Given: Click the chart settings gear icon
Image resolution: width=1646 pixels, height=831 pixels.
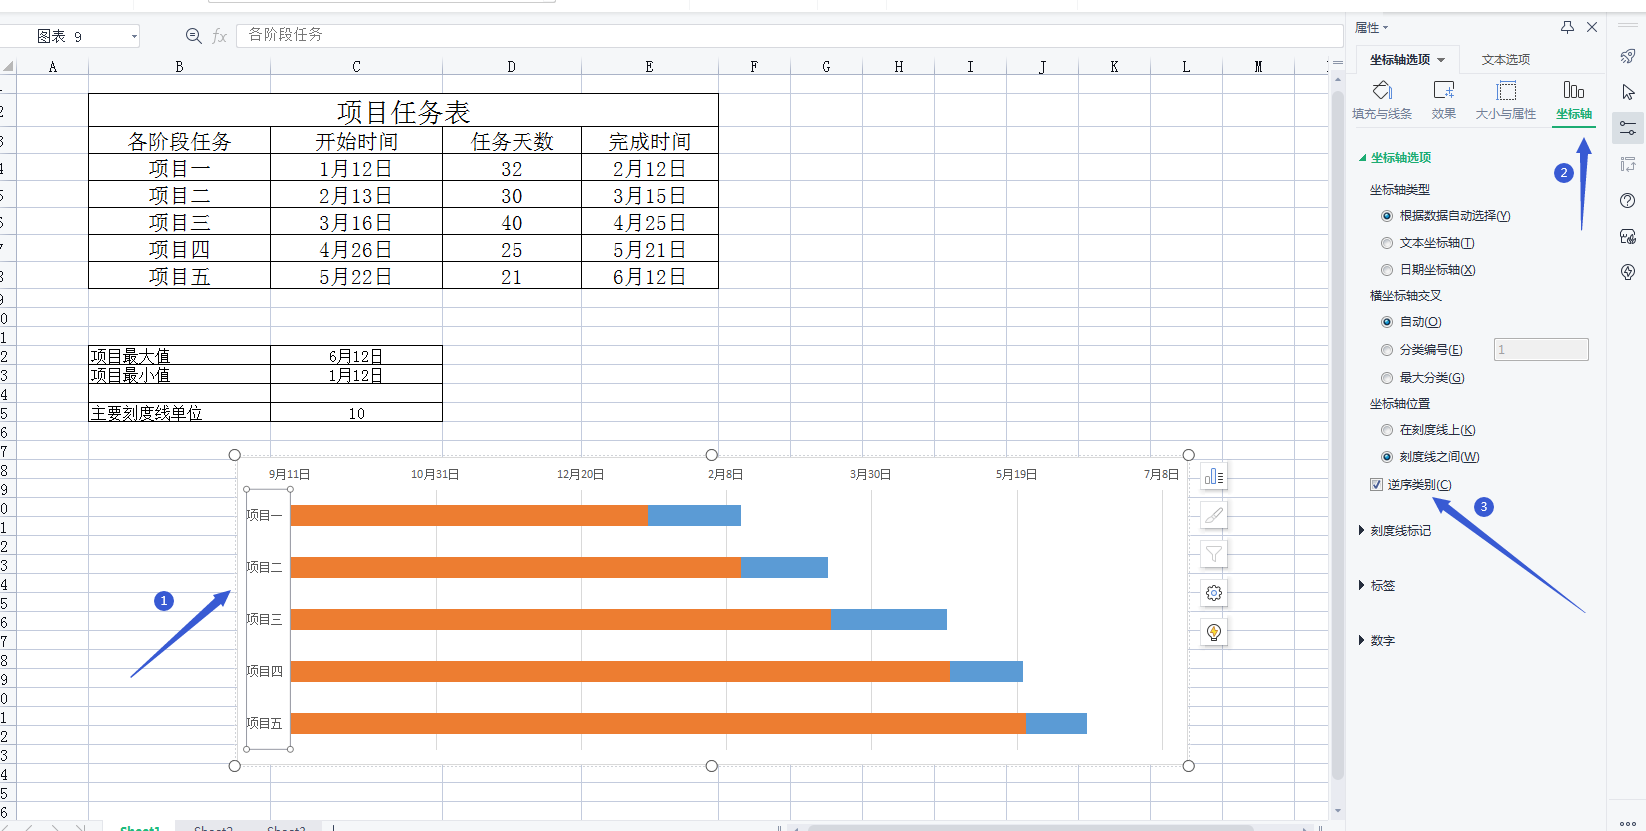Looking at the screenshot, I should point(1214,593).
